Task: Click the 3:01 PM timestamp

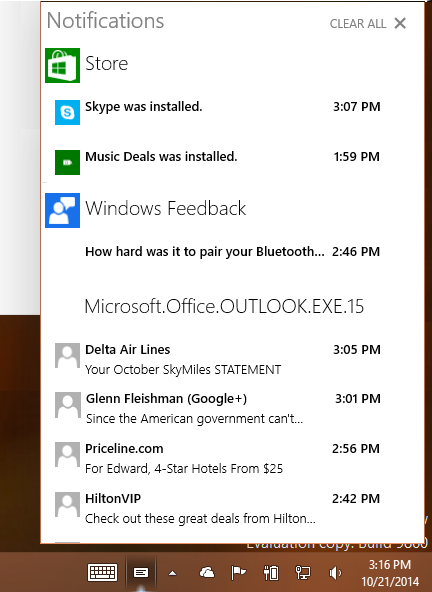Action: pos(358,398)
